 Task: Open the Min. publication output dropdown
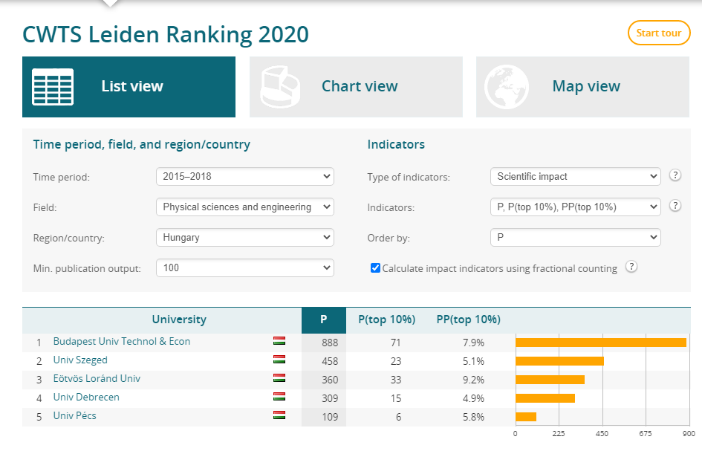pos(245,268)
